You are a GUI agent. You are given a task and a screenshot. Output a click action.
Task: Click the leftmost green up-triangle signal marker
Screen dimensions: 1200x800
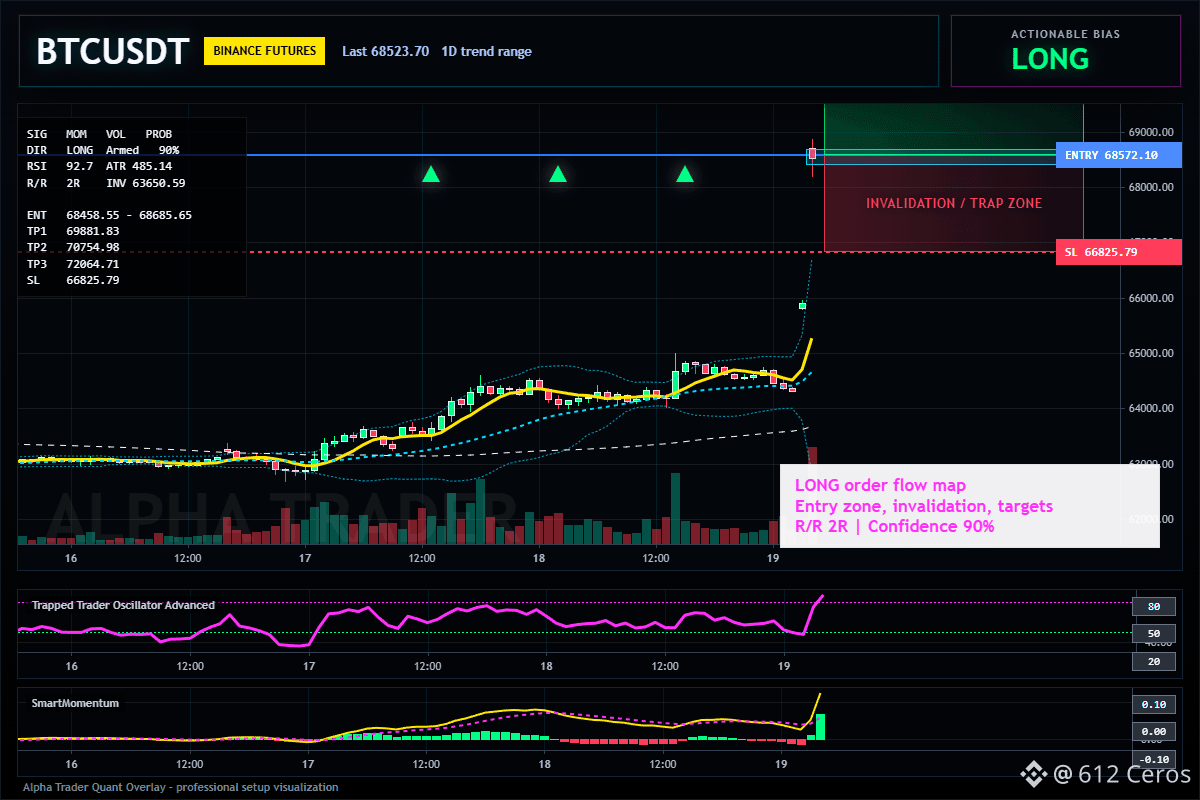[431, 174]
